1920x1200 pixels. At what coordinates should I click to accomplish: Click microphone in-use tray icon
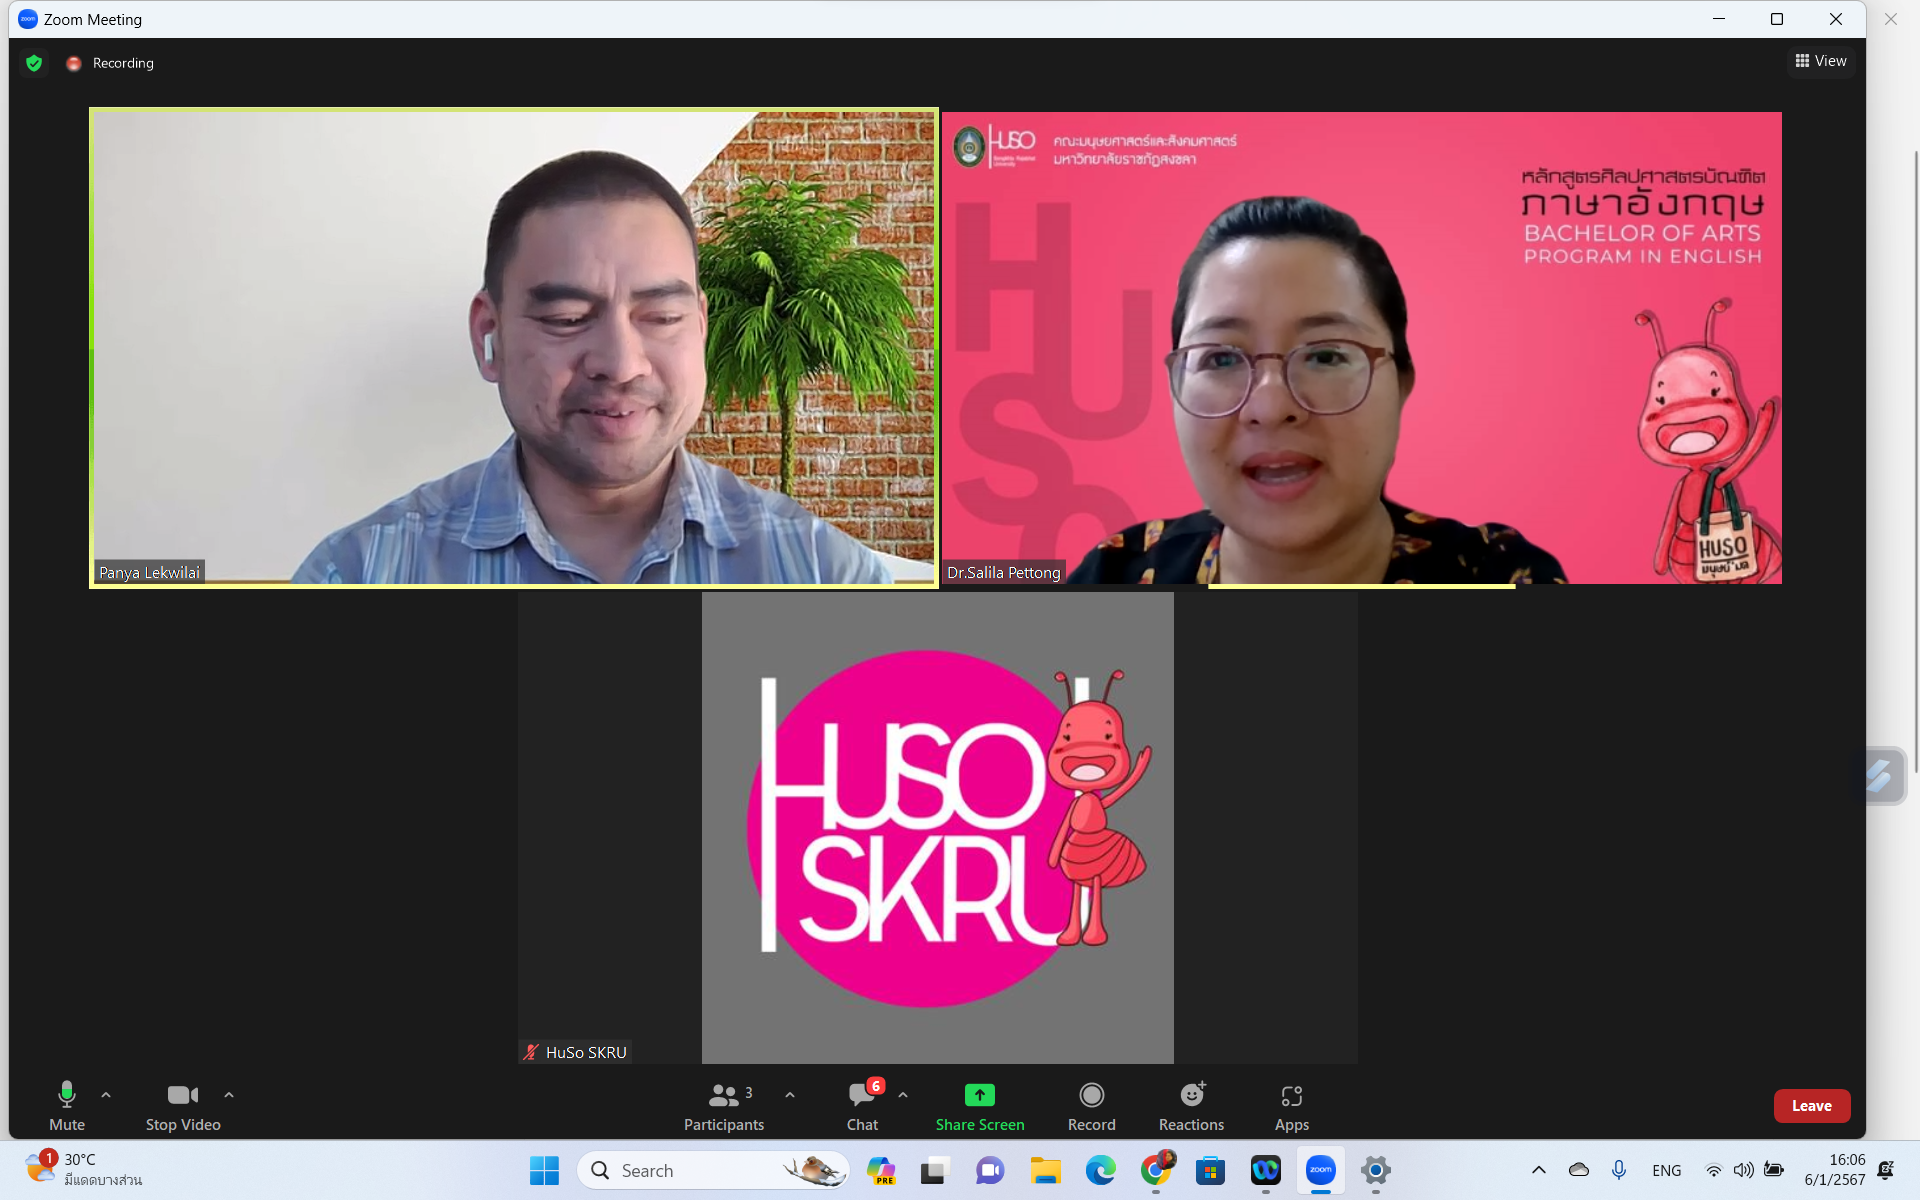click(x=1619, y=1170)
